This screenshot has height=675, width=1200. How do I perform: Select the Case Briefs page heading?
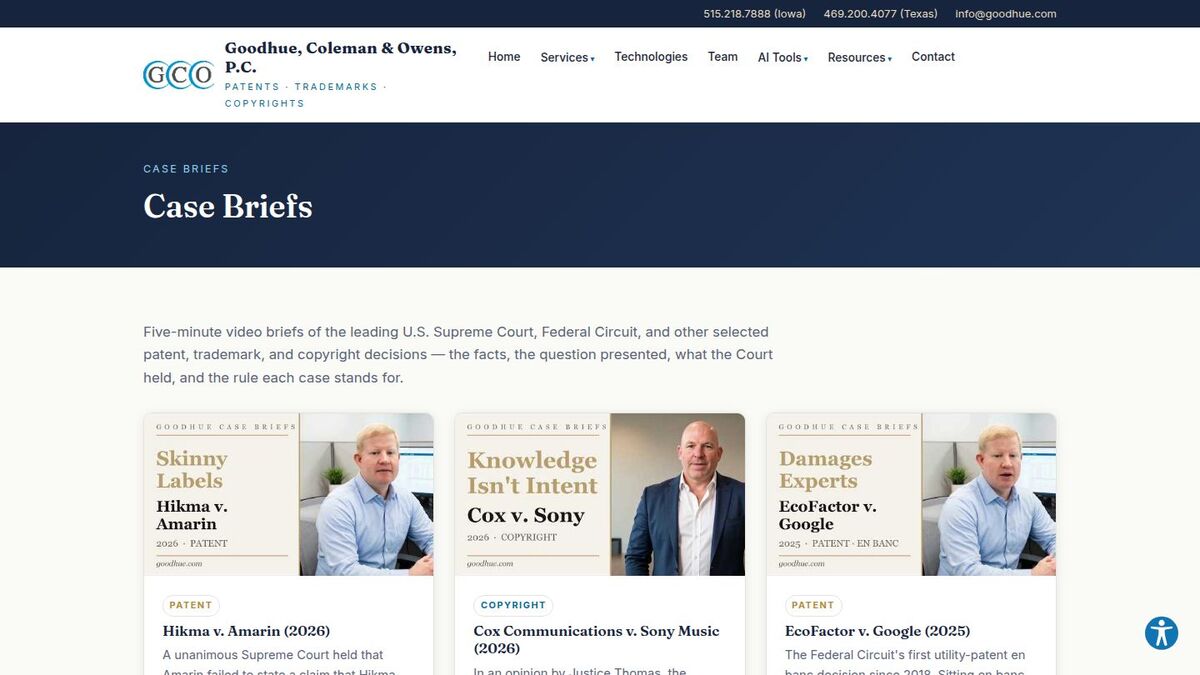coord(228,206)
